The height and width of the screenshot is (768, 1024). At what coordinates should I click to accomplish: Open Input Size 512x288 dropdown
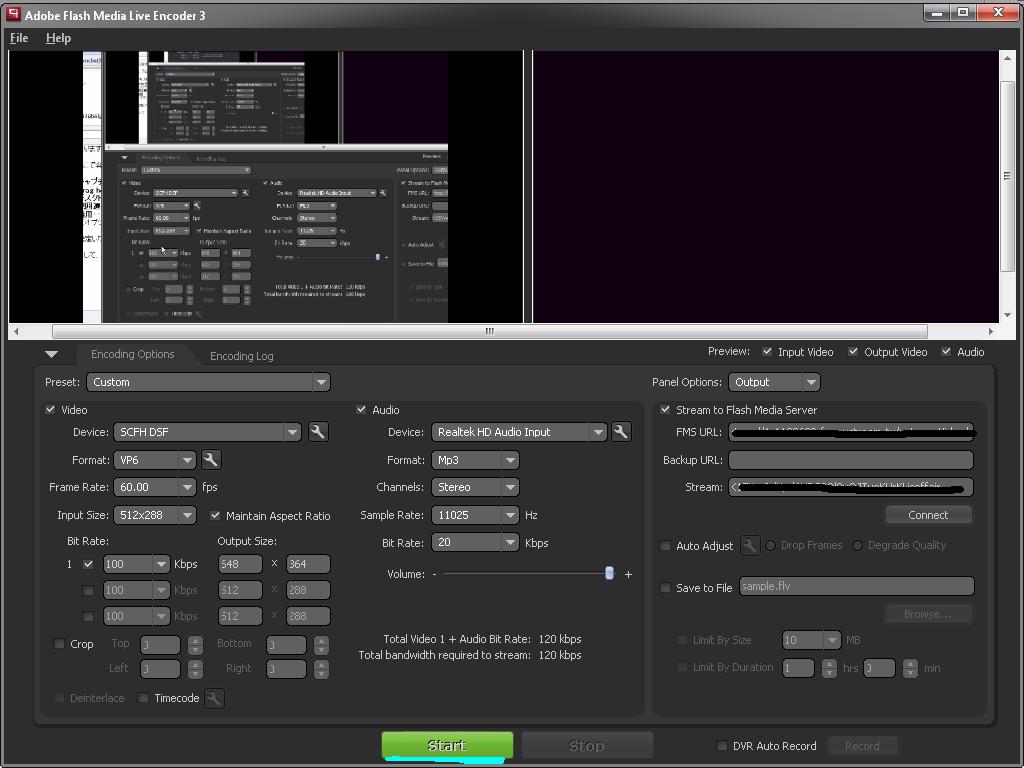tap(154, 515)
